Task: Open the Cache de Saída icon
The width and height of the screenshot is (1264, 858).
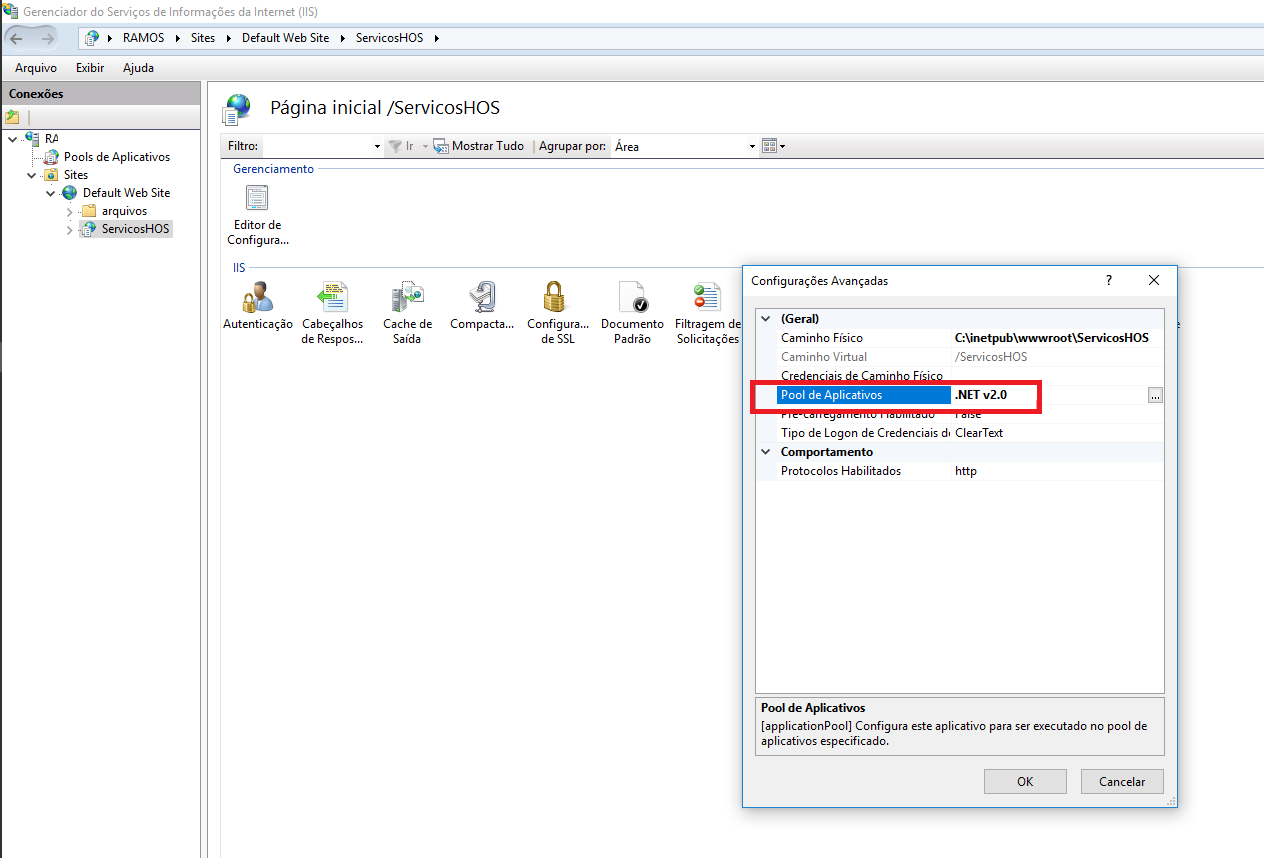Action: coord(407,298)
